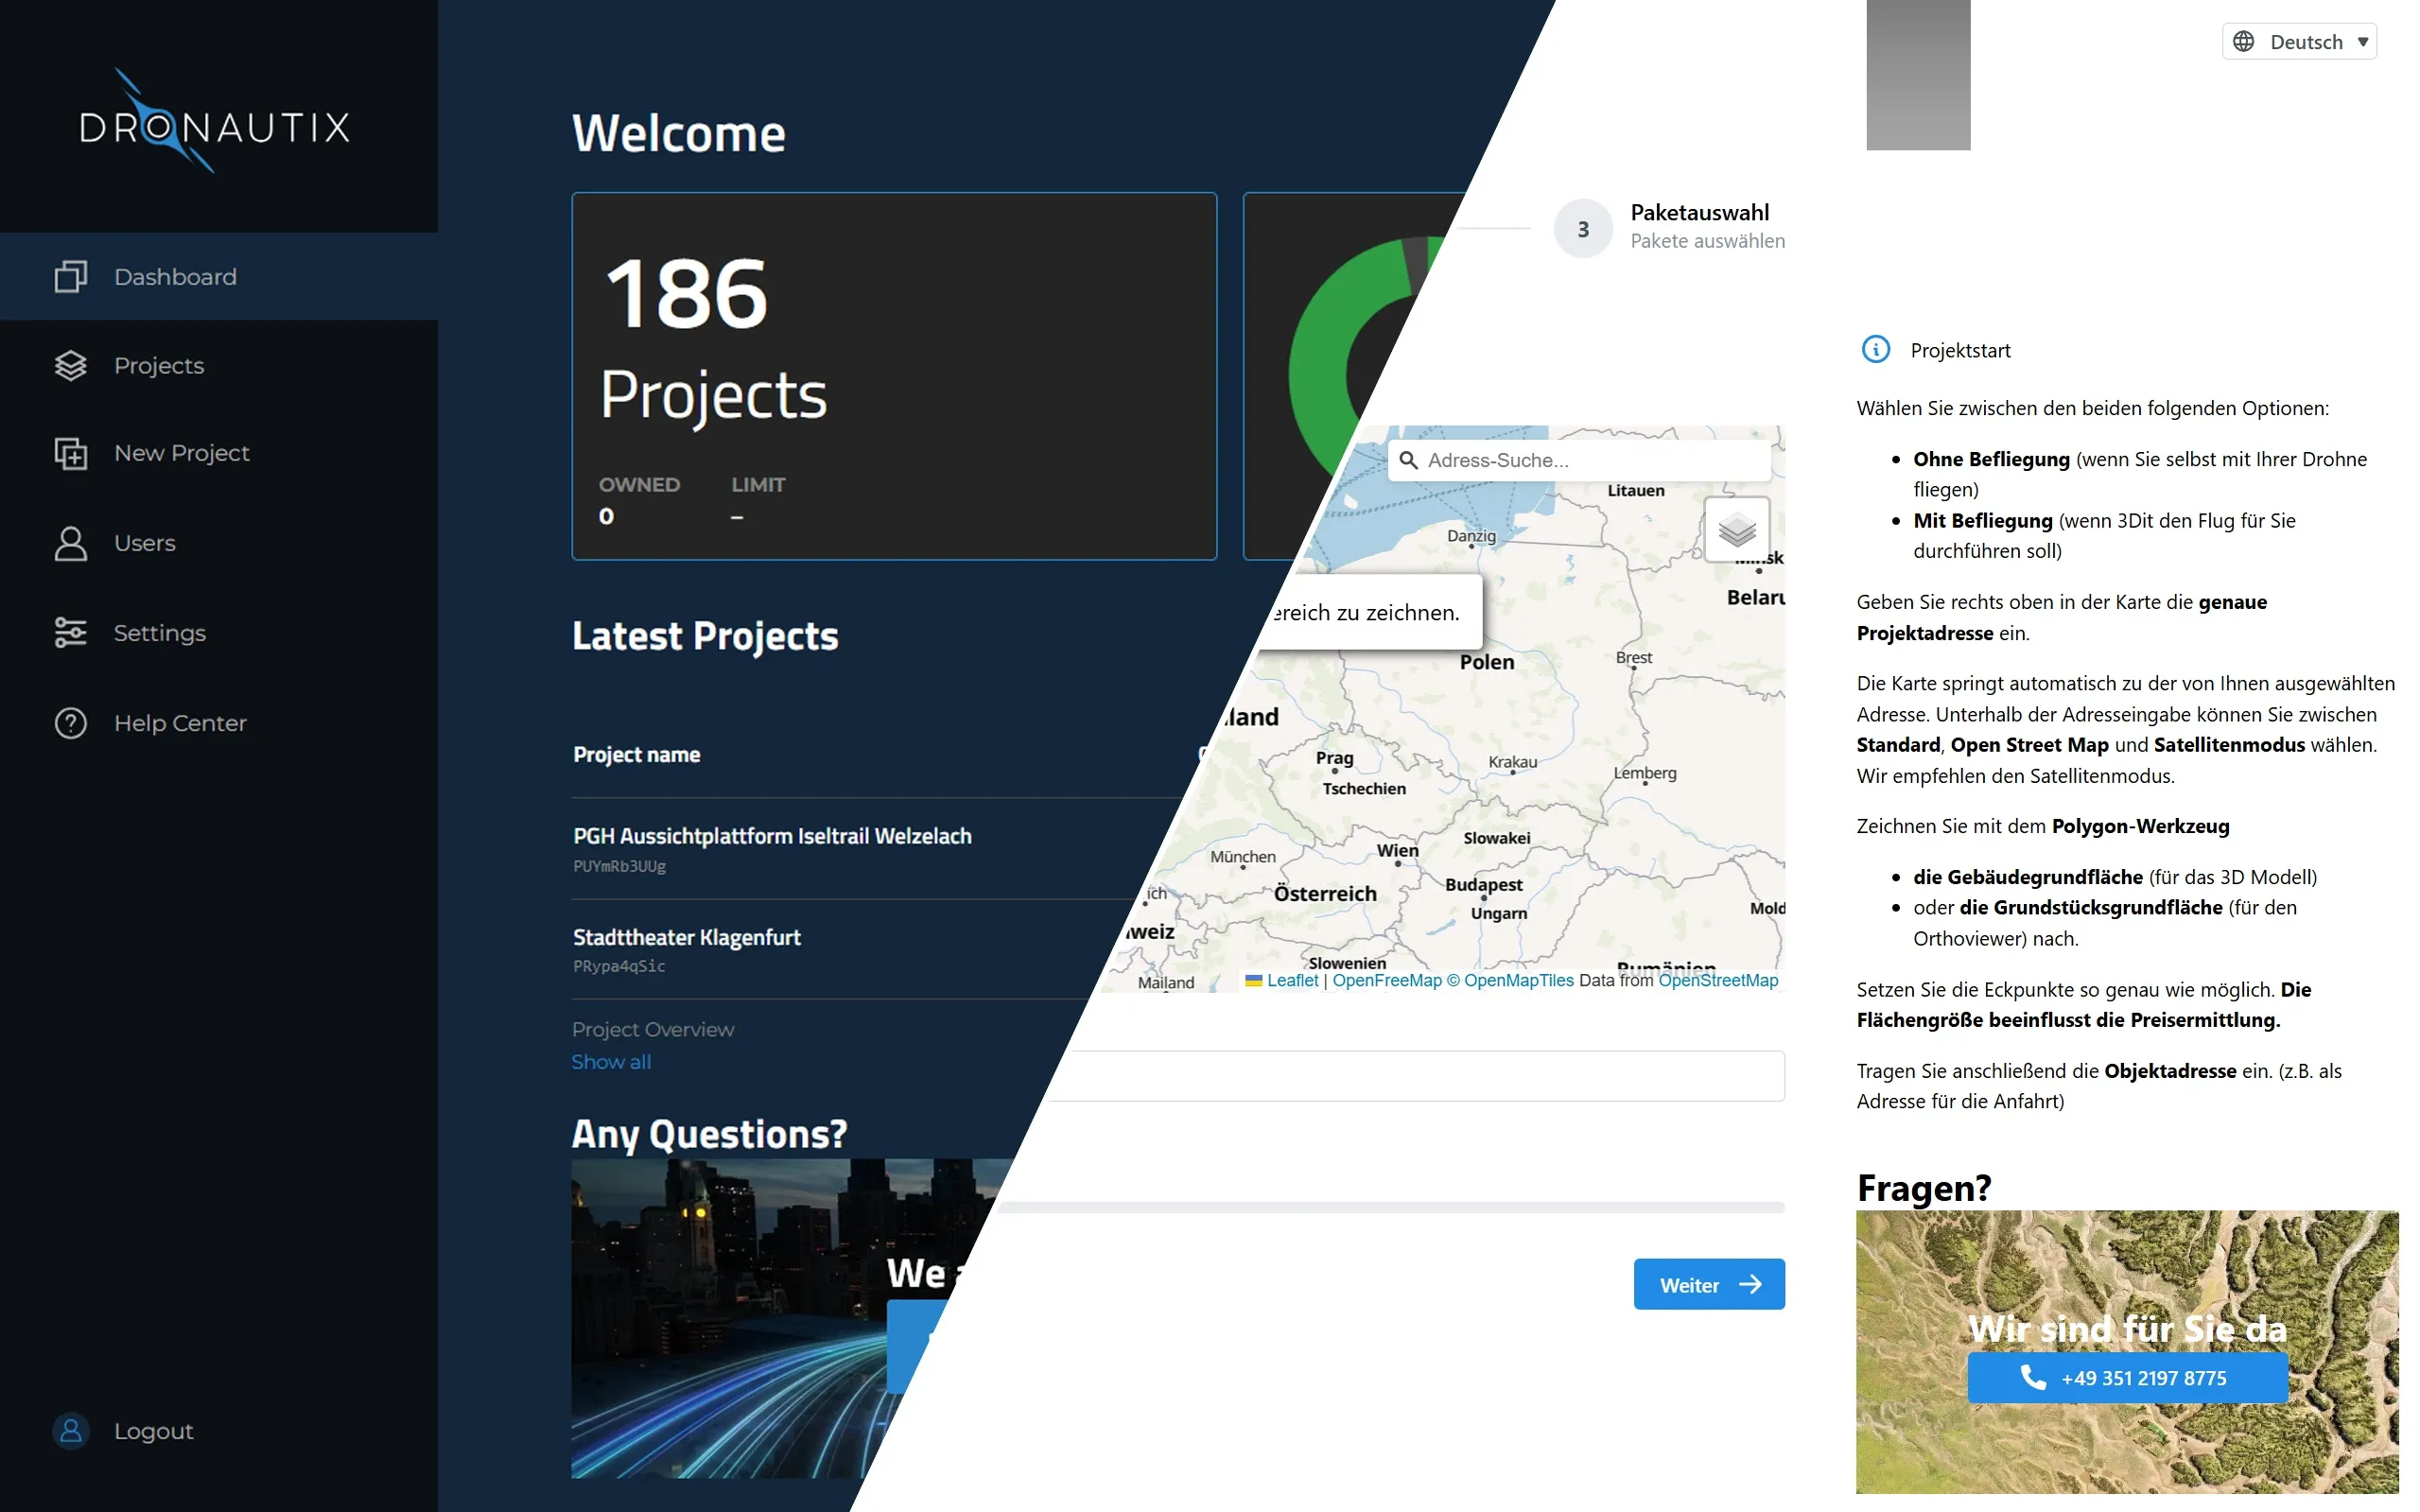Call the +49 351 2197 8775 button
The height and width of the screenshot is (1512, 2420).
click(x=2126, y=1378)
